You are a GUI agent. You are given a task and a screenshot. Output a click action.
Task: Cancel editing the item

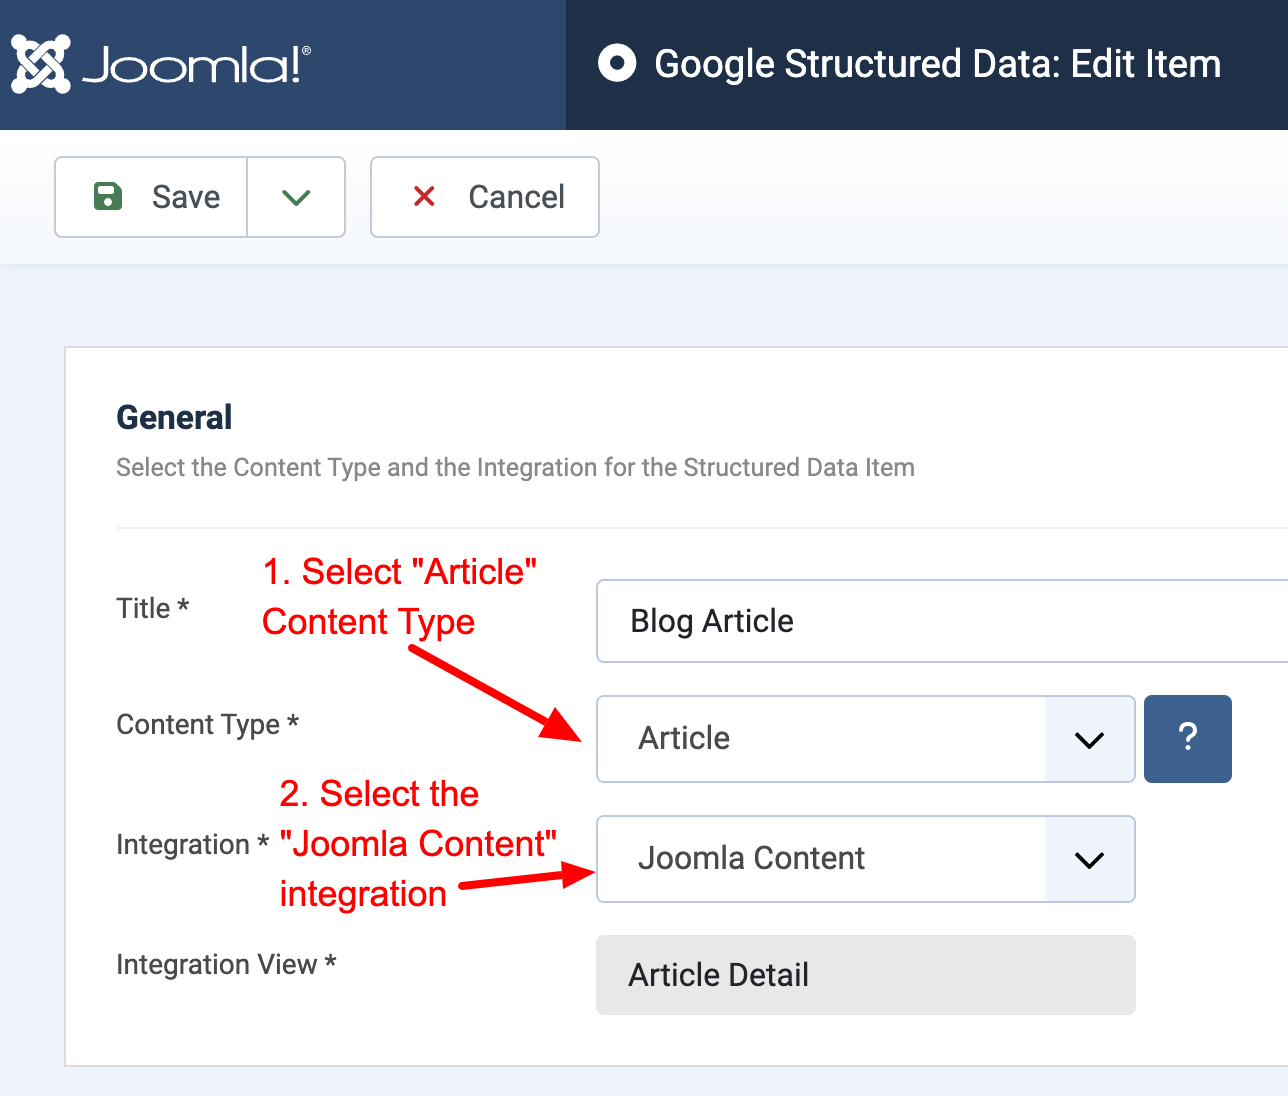pos(484,197)
